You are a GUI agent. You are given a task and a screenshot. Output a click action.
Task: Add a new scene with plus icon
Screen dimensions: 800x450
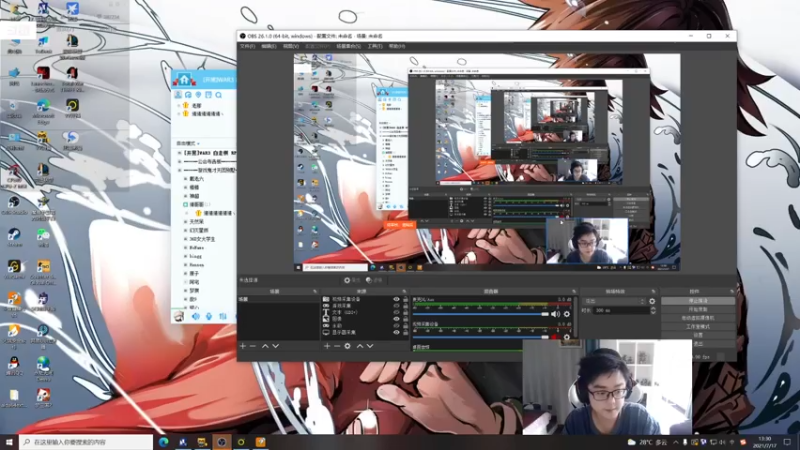pos(243,346)
